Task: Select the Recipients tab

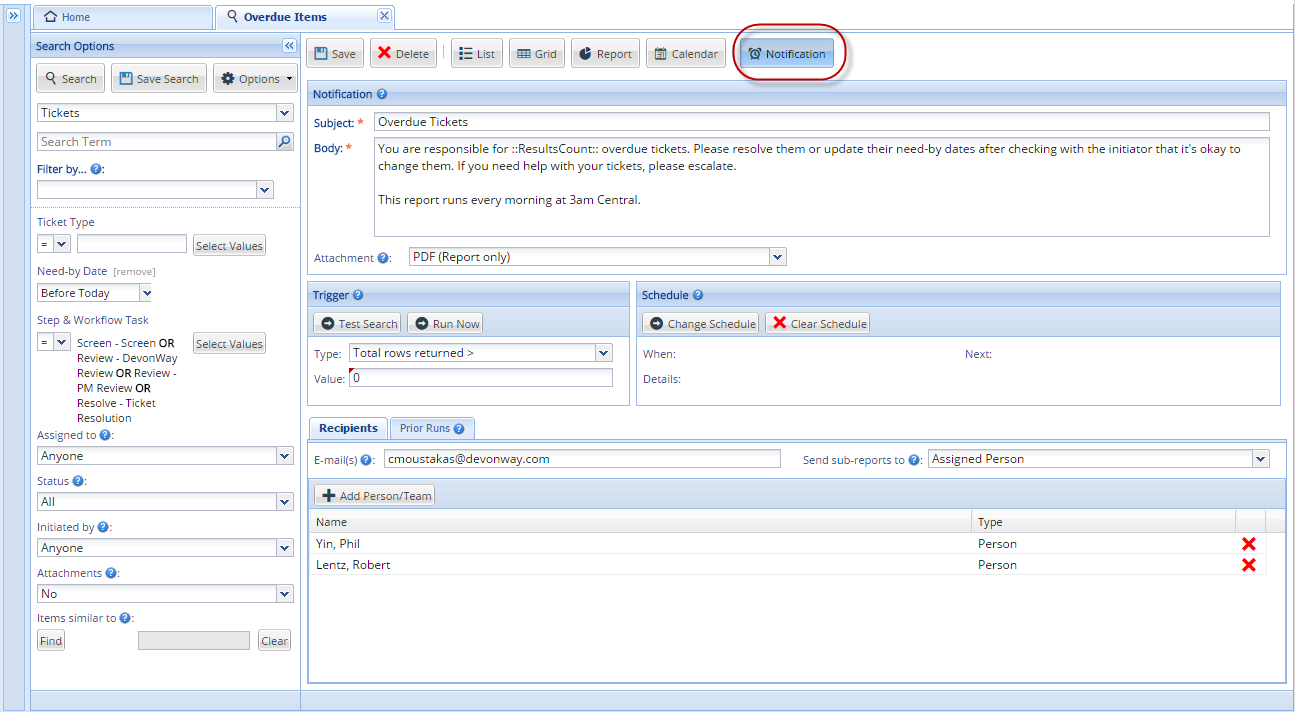Action: 348,428
